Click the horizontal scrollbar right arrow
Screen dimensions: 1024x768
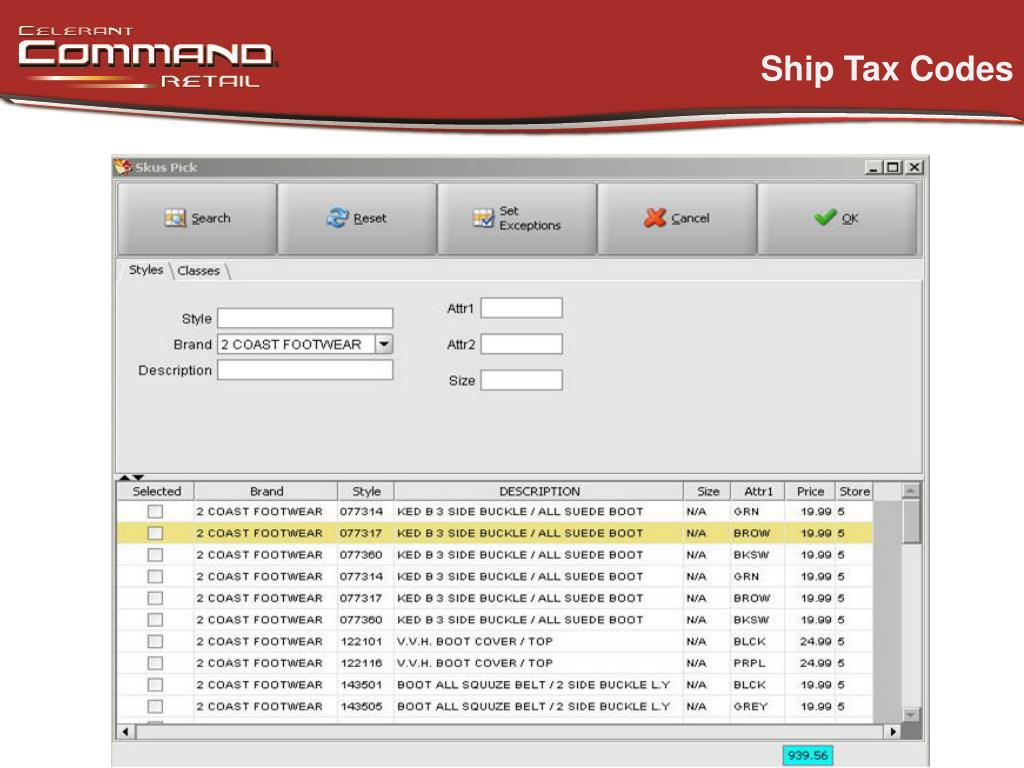(893, 731)
